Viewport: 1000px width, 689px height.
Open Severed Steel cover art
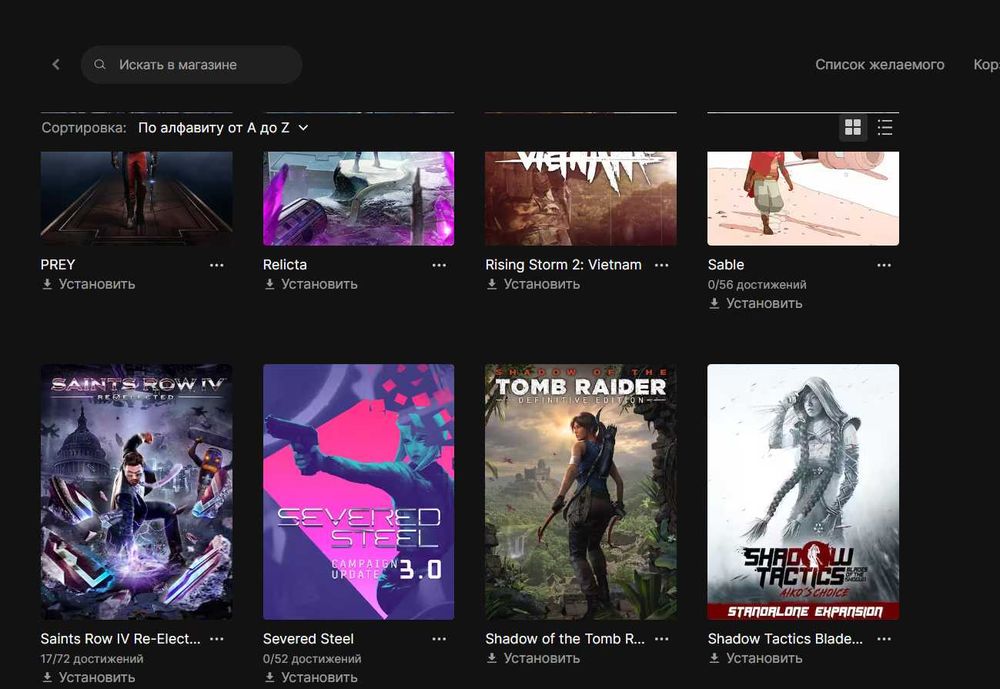pyautogui.click(x=359, y=492)
